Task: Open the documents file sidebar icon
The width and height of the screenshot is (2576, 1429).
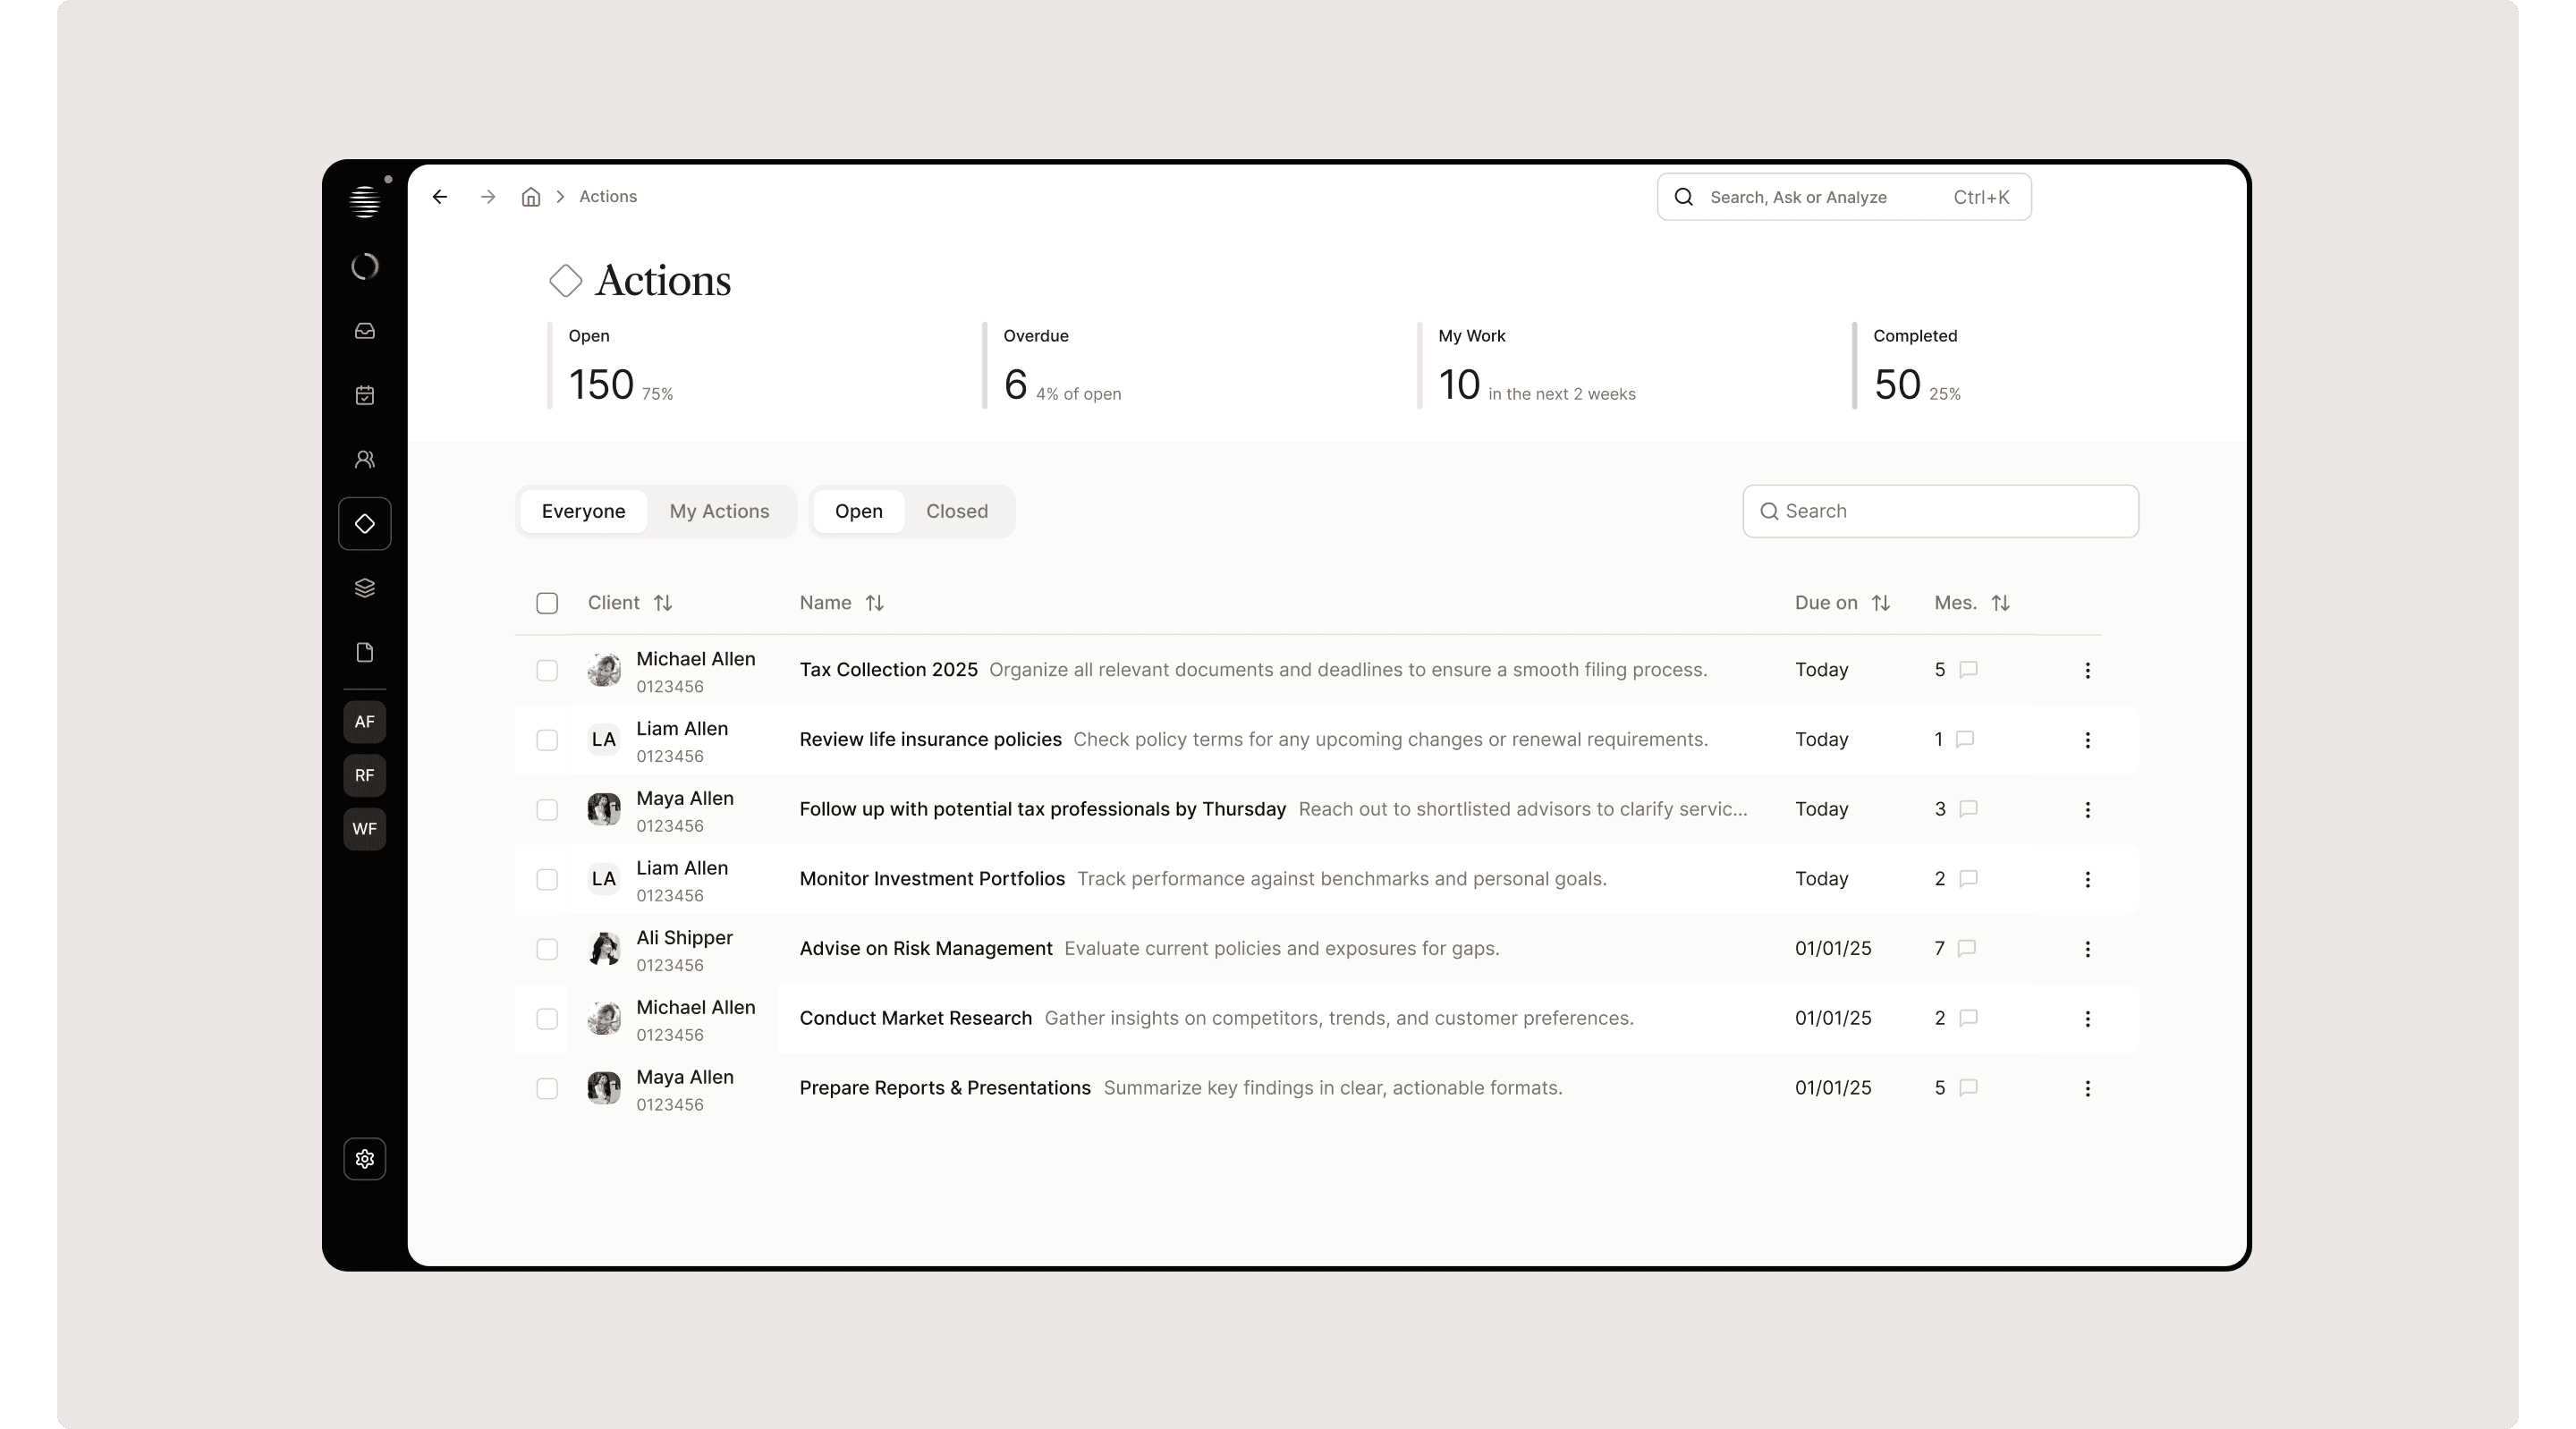Action: 365,652
